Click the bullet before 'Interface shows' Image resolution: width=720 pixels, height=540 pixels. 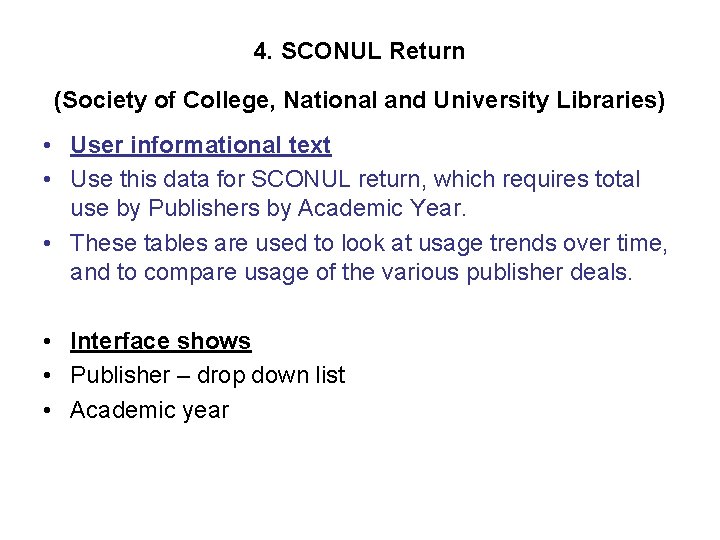[x=47, y=342]
